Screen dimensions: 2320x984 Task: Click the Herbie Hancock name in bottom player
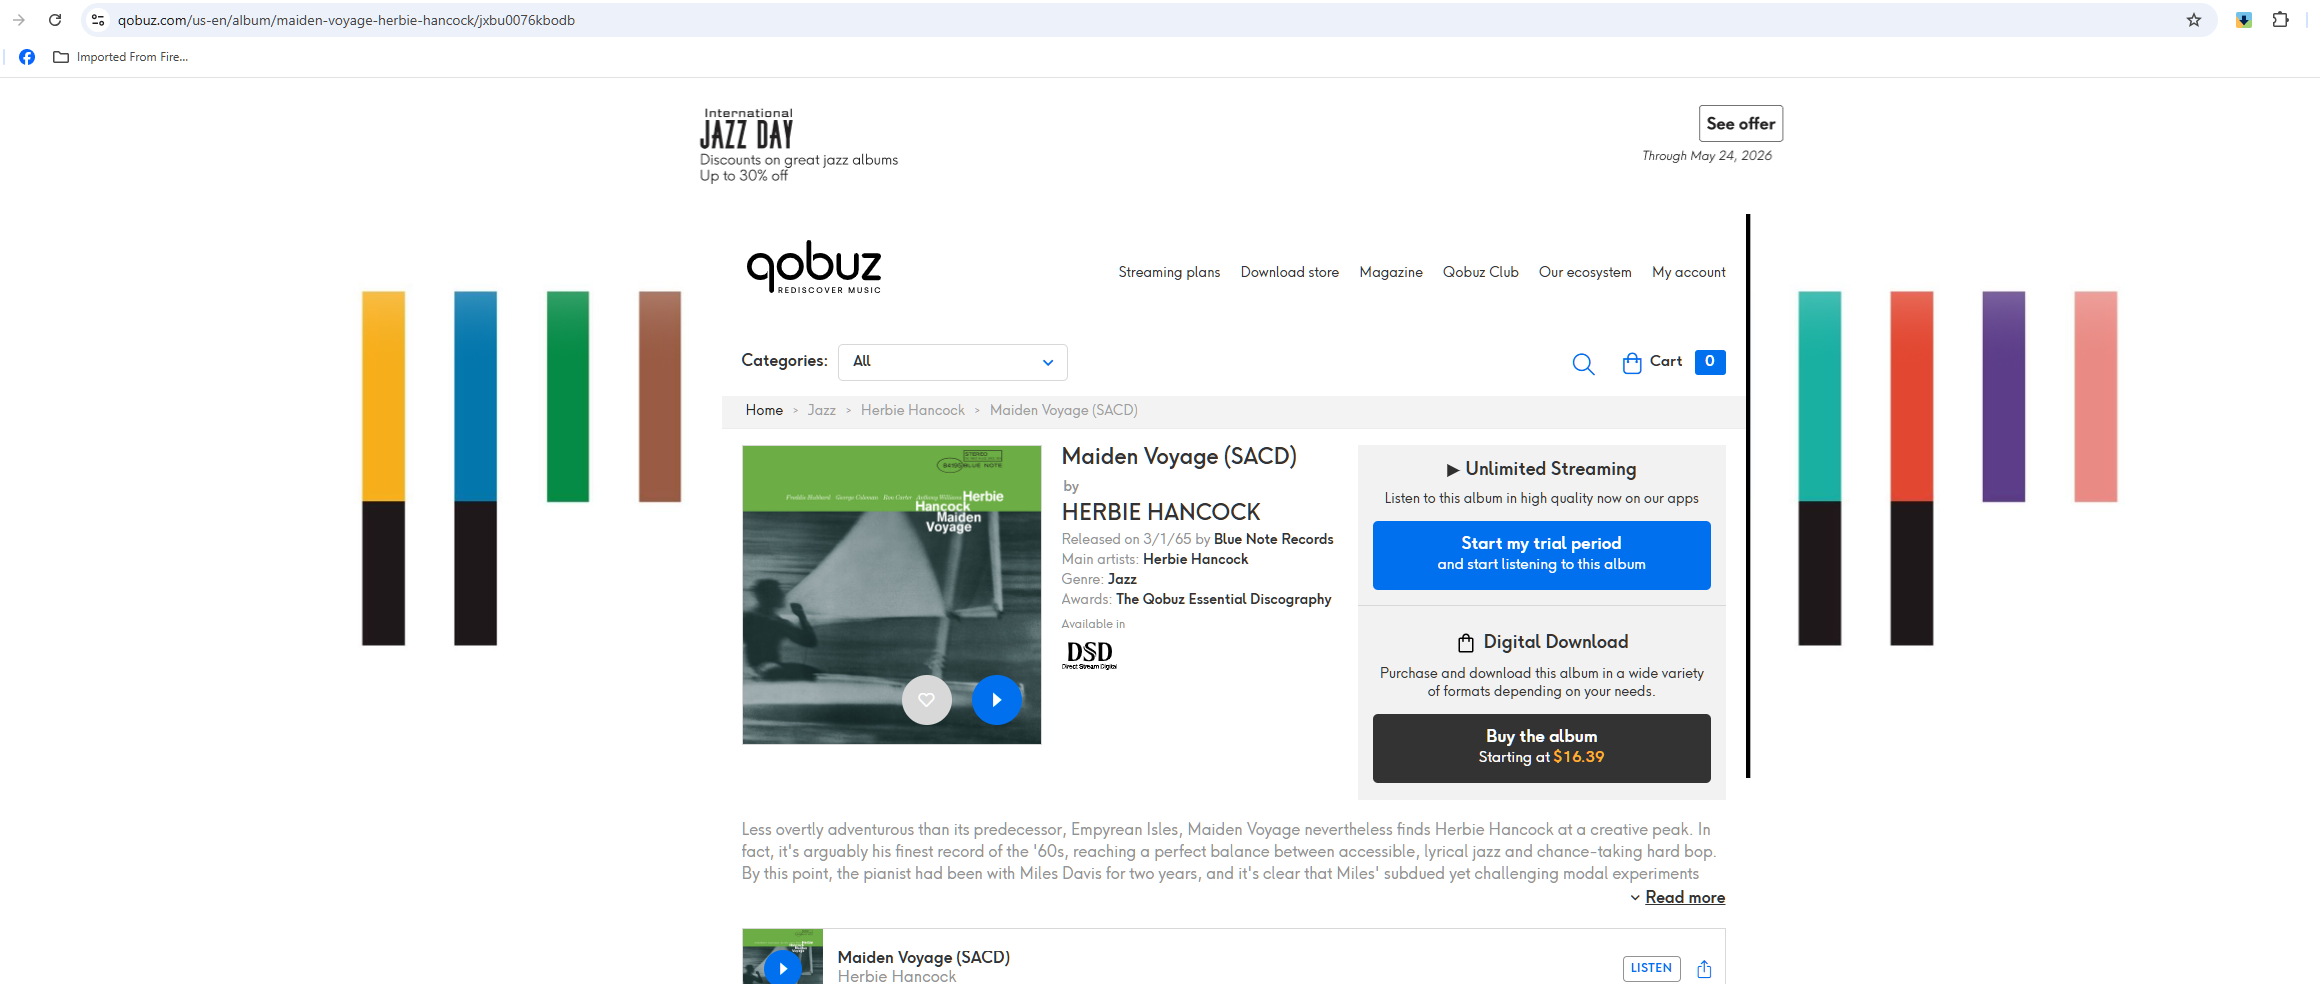click(x=897, y=977)
